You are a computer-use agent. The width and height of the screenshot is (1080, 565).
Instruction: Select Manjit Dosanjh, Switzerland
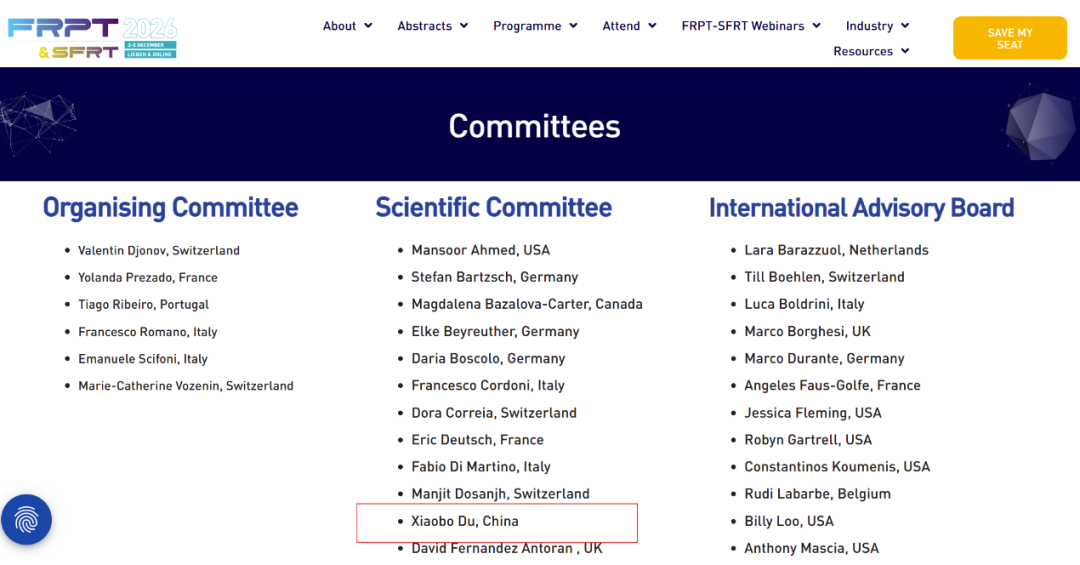point(500,493)
